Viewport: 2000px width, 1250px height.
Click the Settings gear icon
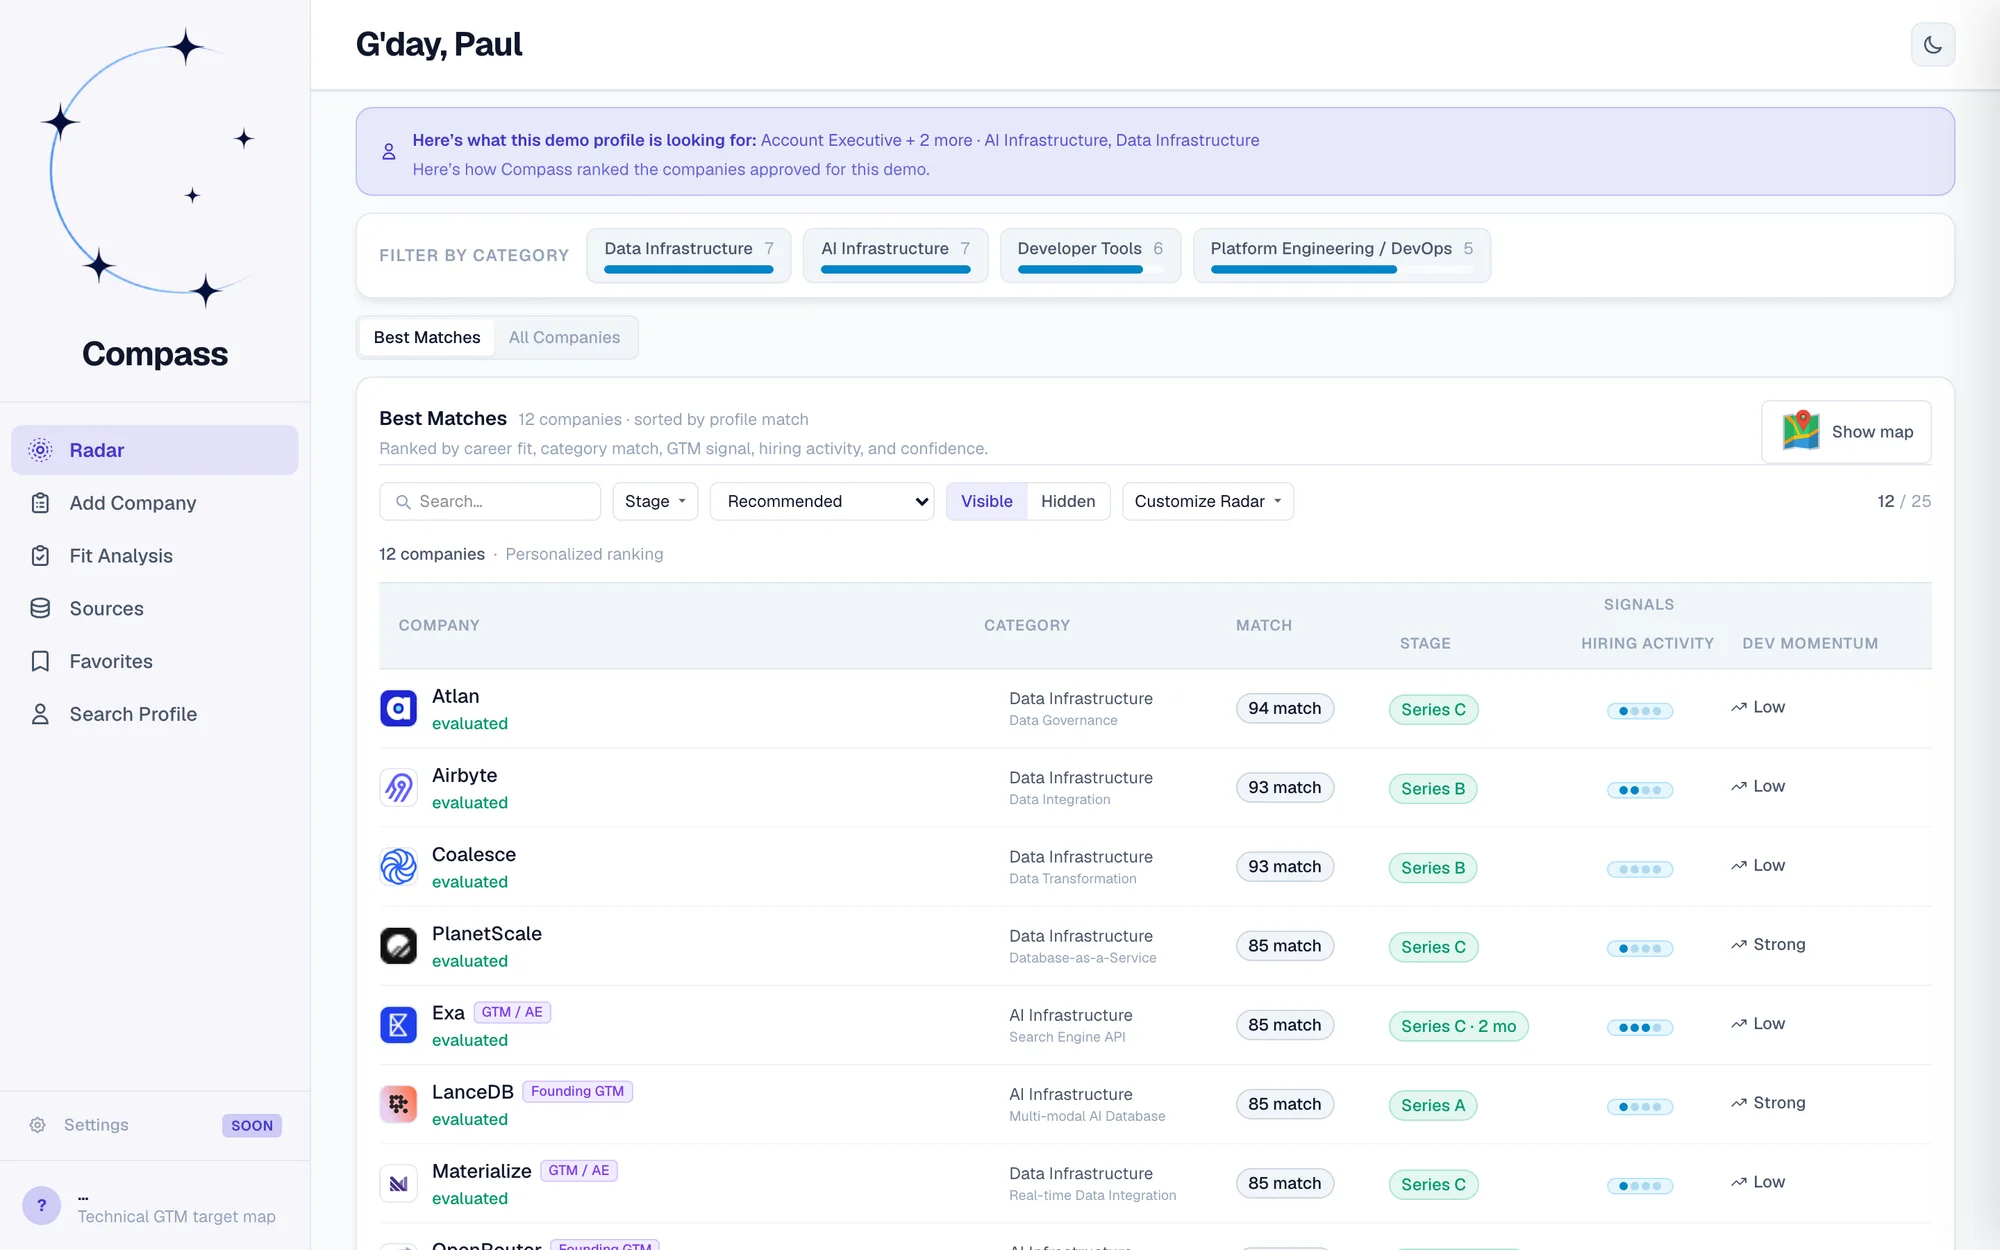point(38,1125)
